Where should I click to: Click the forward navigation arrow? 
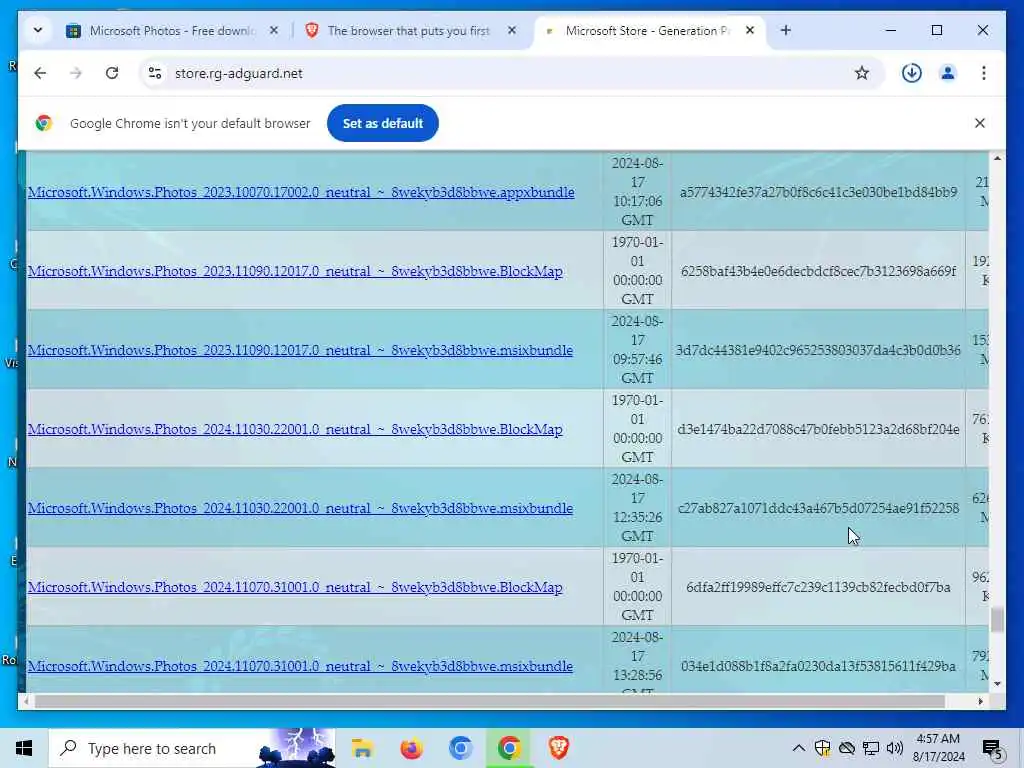click(76, 73)
